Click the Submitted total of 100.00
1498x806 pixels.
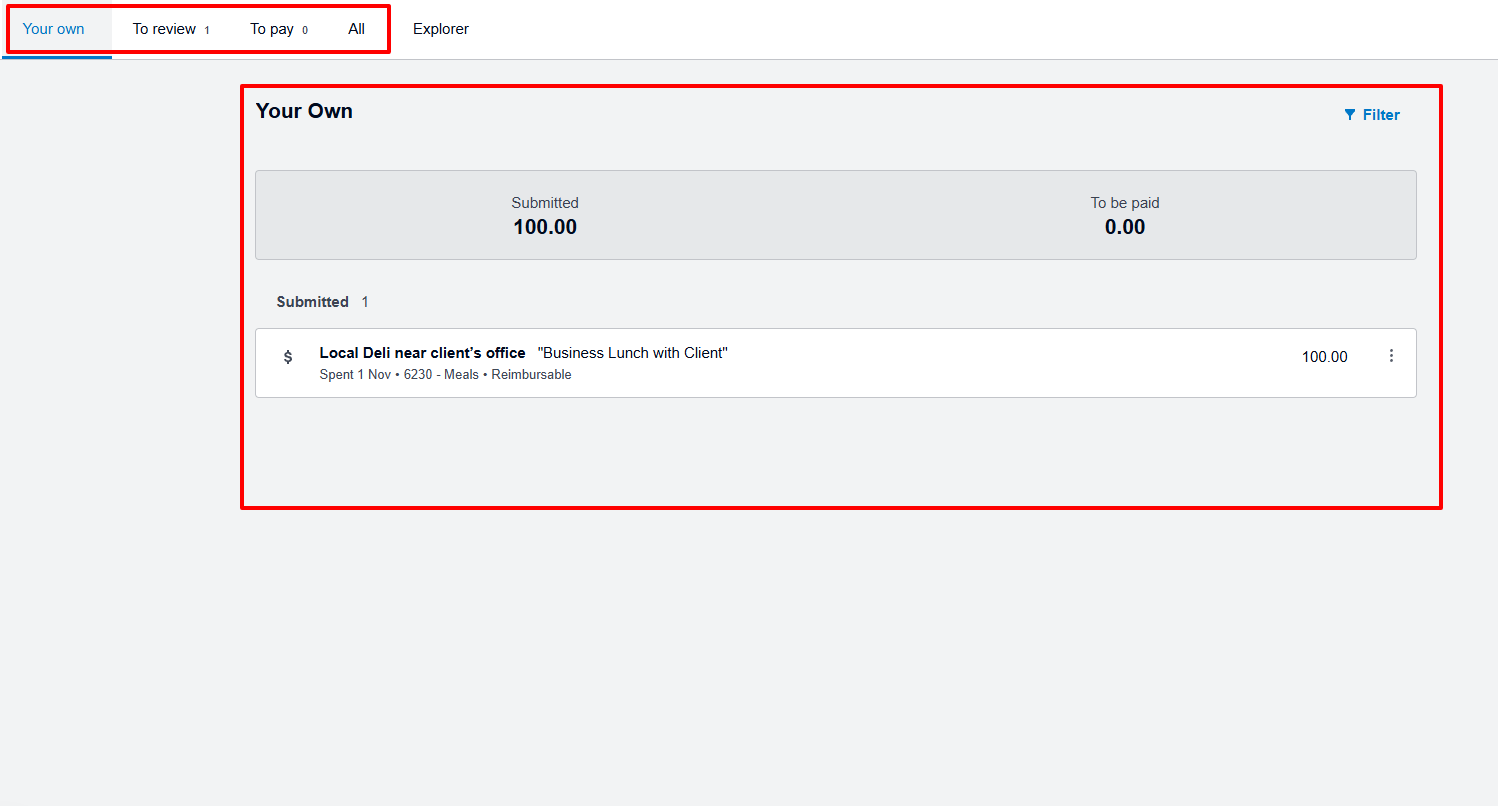click(x=545, y=226)
